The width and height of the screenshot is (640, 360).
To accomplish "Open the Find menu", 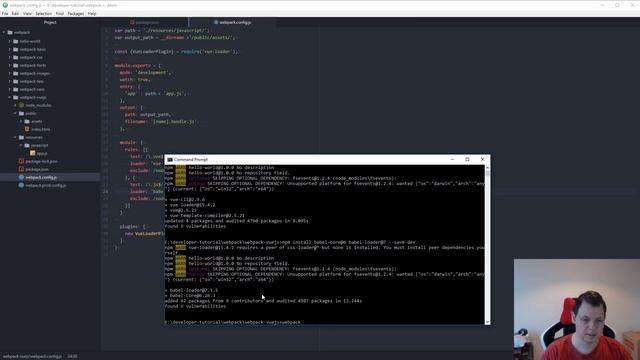I will tap(60, 13).
